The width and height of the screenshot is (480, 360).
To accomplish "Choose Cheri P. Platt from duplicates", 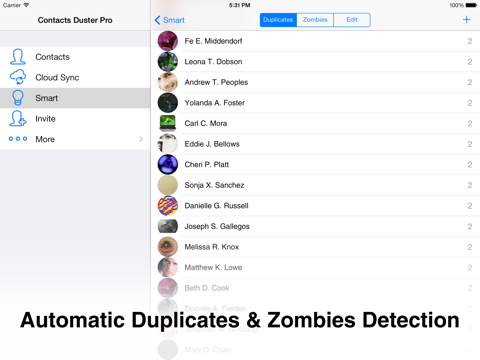I will click(x=315, y=164).
